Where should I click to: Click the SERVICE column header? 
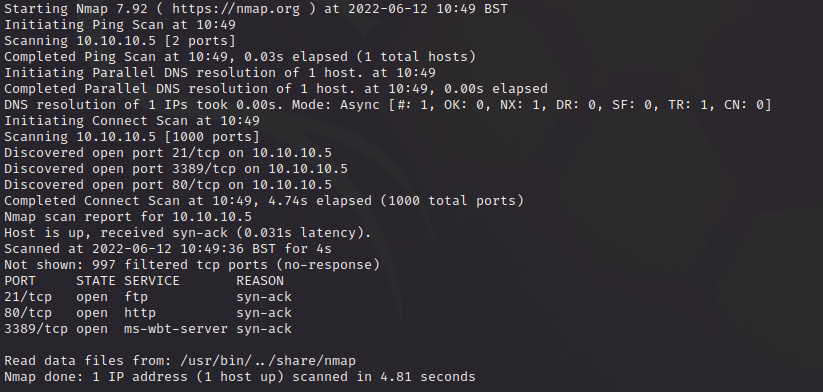152,281
